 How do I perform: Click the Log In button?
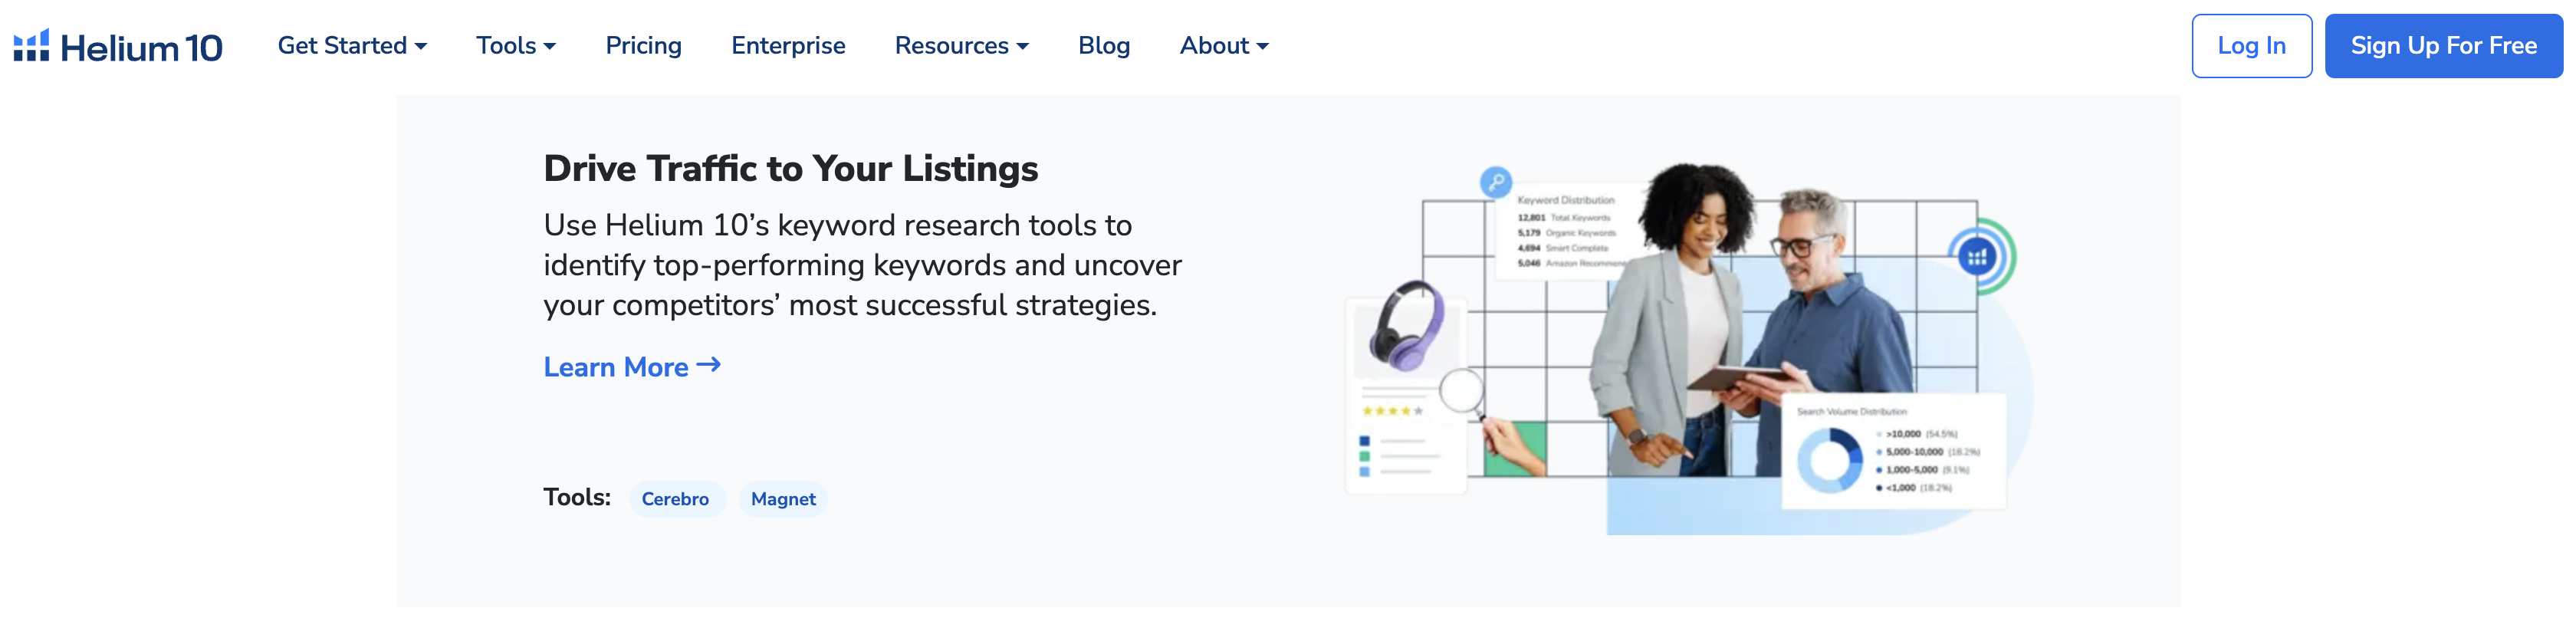(2251, 46)
